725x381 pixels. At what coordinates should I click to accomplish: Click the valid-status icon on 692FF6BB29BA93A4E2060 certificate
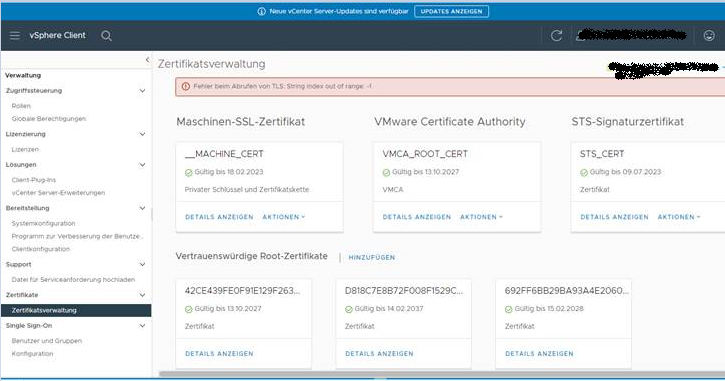(509, 309)
